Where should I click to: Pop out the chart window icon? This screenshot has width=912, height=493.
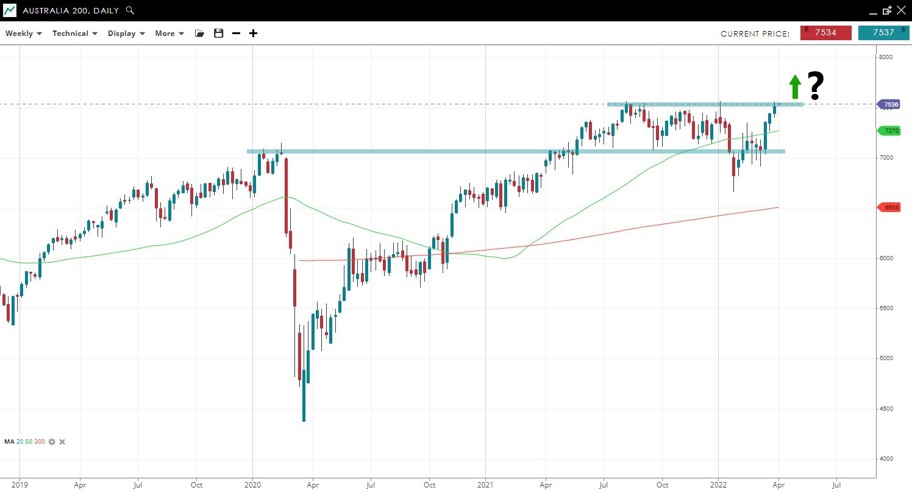pos(886,10)
